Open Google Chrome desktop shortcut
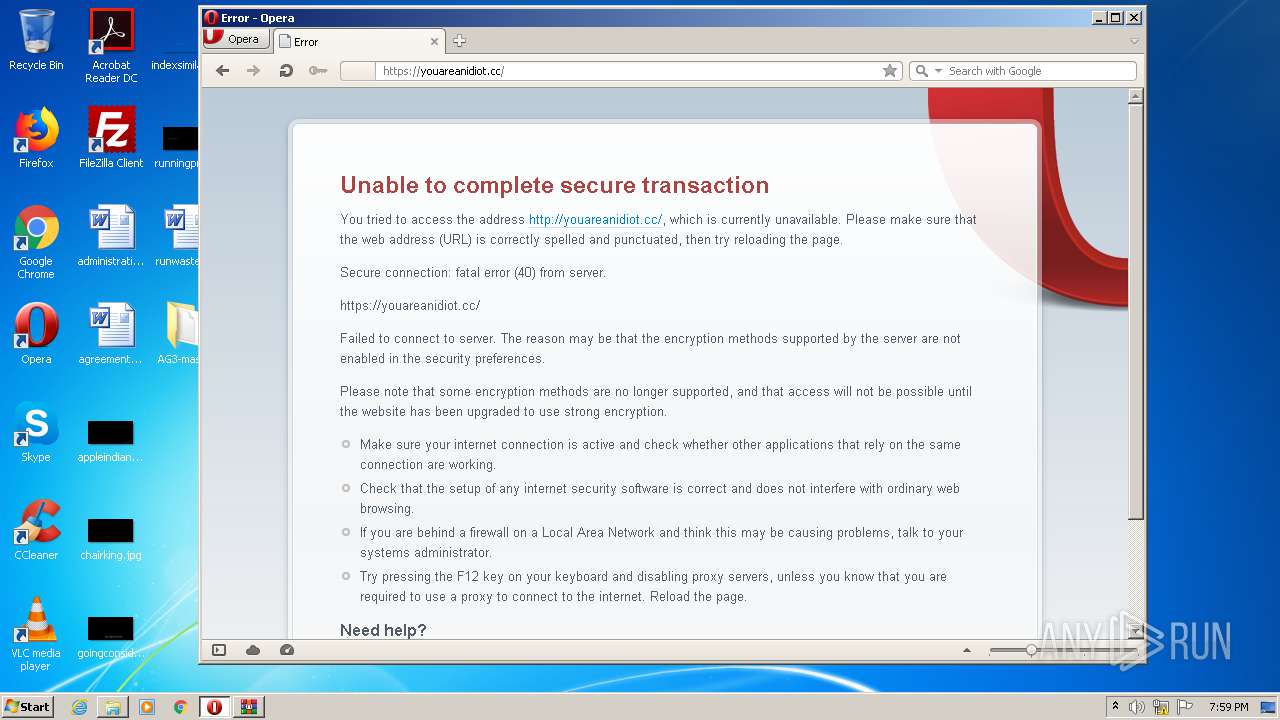 tap(36, 242)
